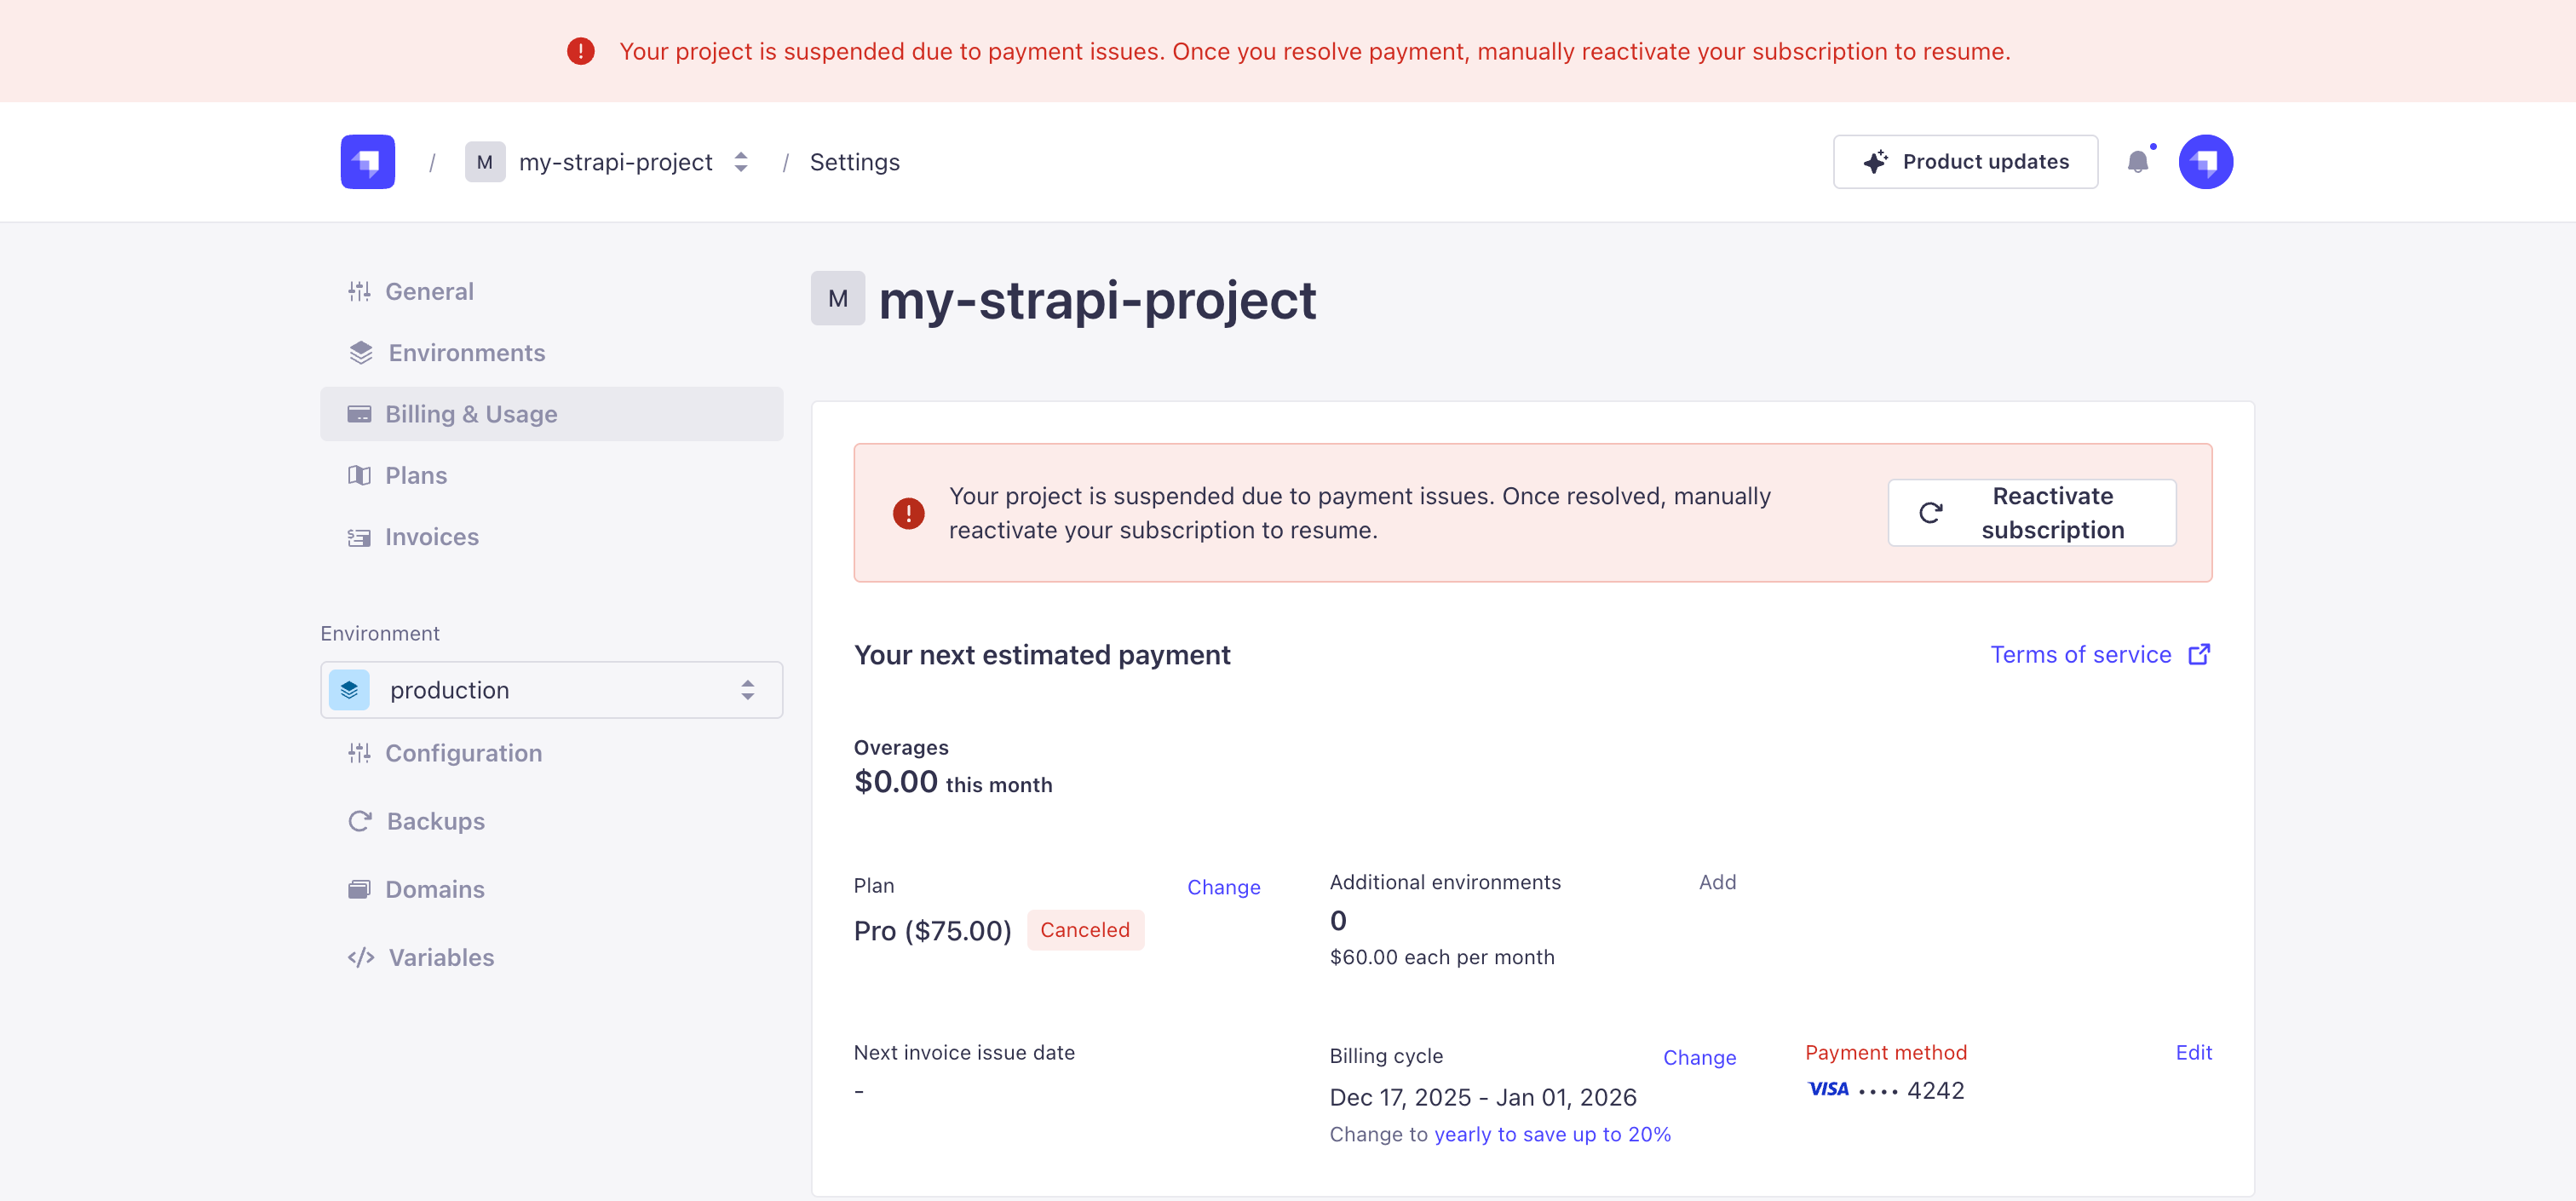Screen dimensions: 2576x1201
Task: Edit the payment method
Action: (2193, 1052)
